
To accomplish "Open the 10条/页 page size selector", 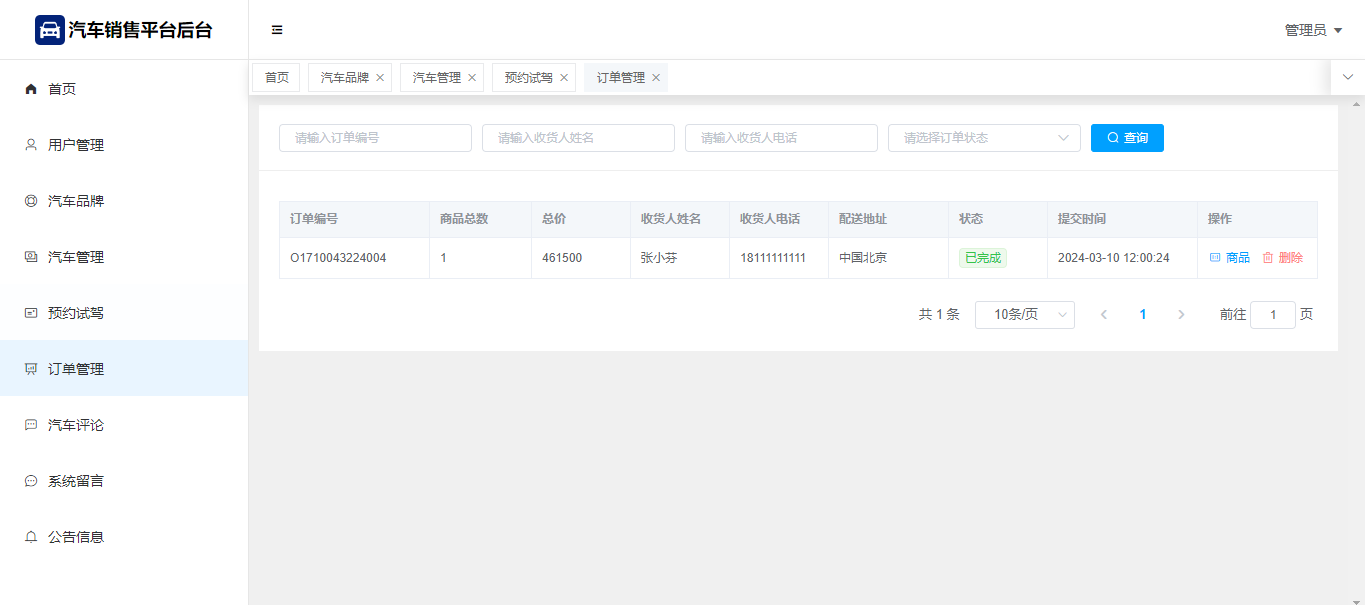I will [1024, 315].
